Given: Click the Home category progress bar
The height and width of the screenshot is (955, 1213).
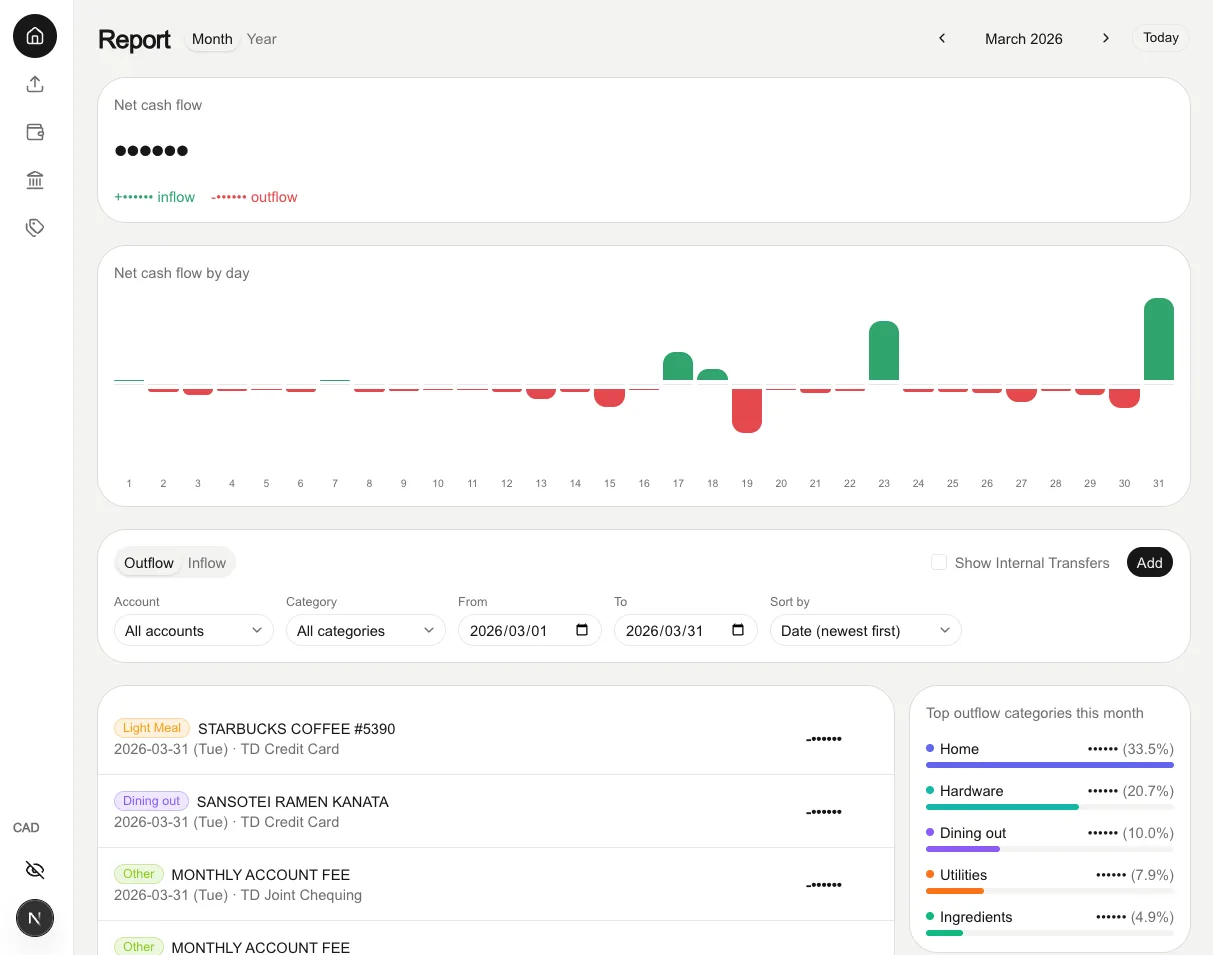Looking at the screenshot, I should pos(1050,765).
